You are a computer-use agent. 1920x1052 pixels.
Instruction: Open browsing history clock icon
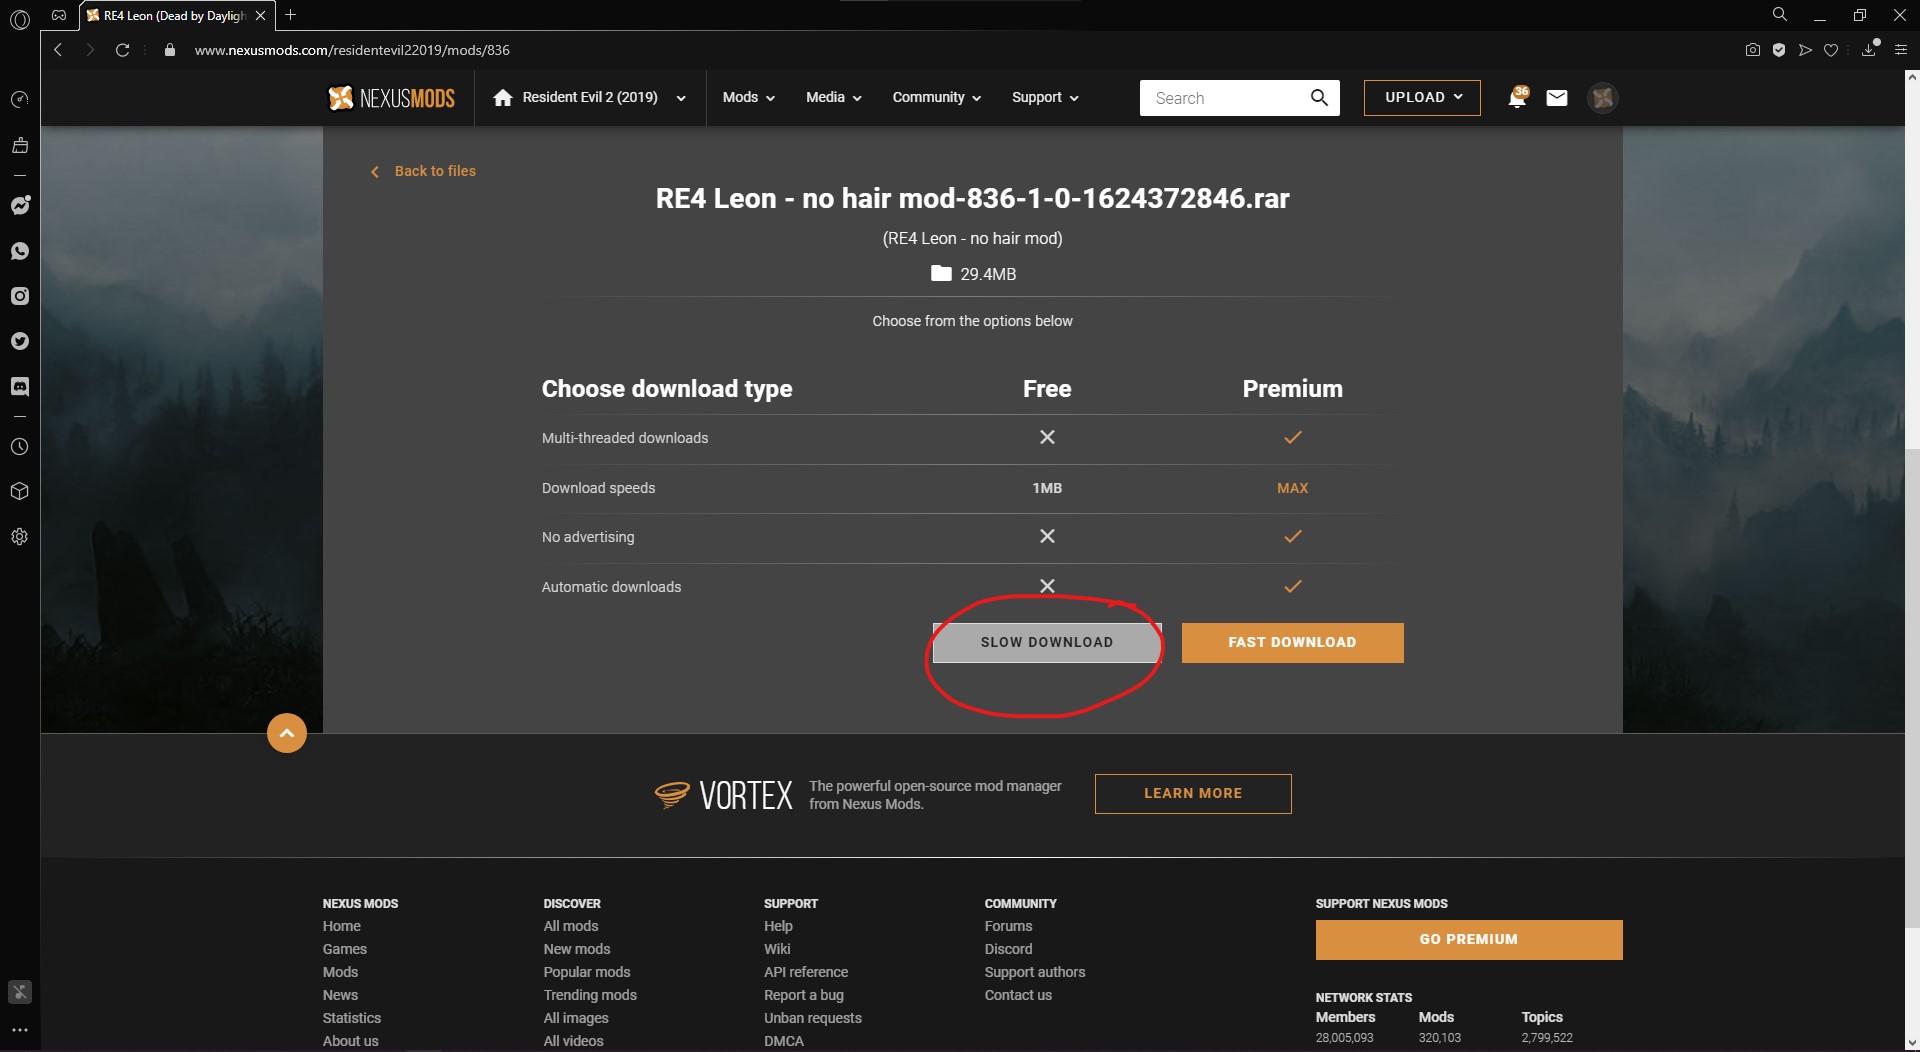point(20,447)
